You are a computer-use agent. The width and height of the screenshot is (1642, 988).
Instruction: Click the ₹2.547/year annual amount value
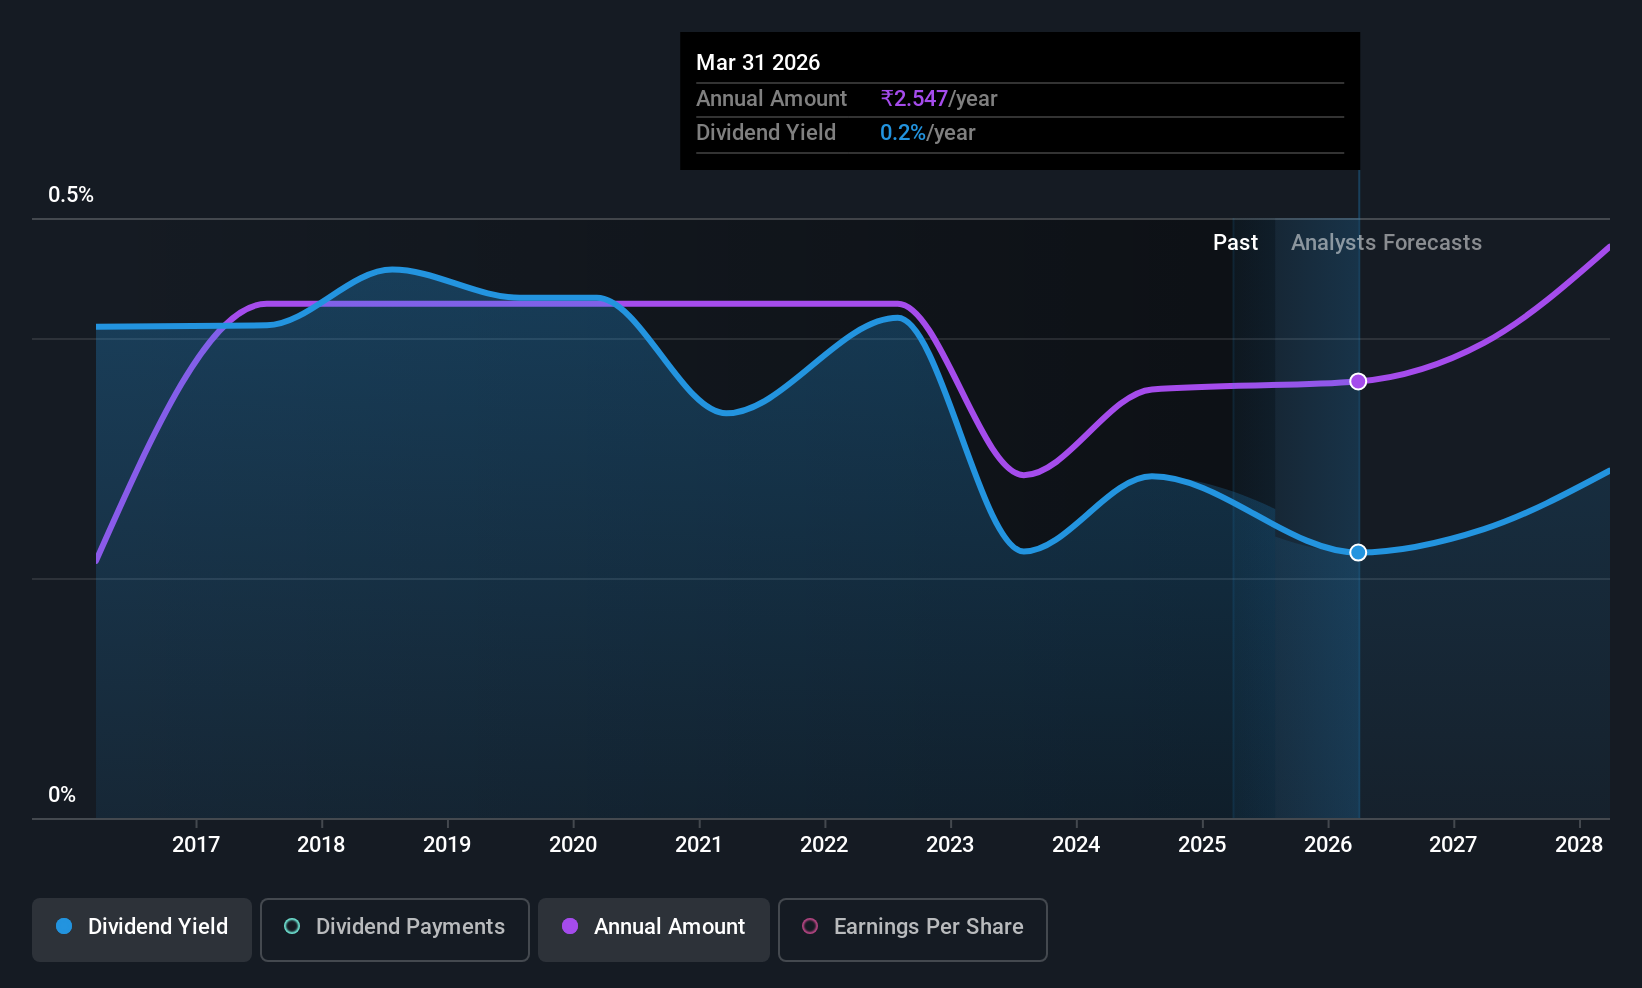pos(939,98)
